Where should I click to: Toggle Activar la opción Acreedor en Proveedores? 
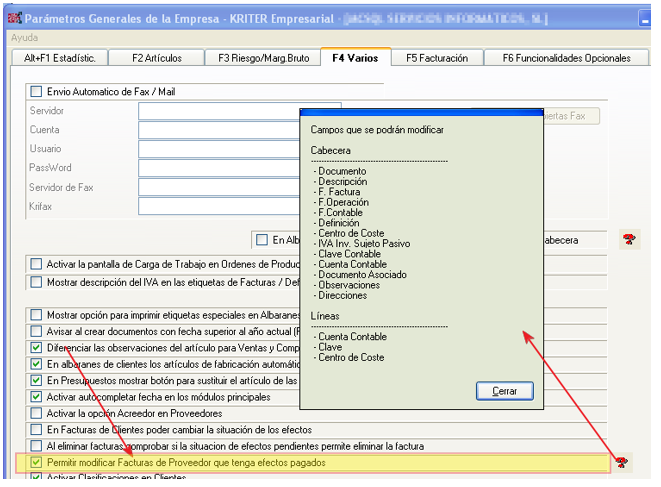coord(38,414)
